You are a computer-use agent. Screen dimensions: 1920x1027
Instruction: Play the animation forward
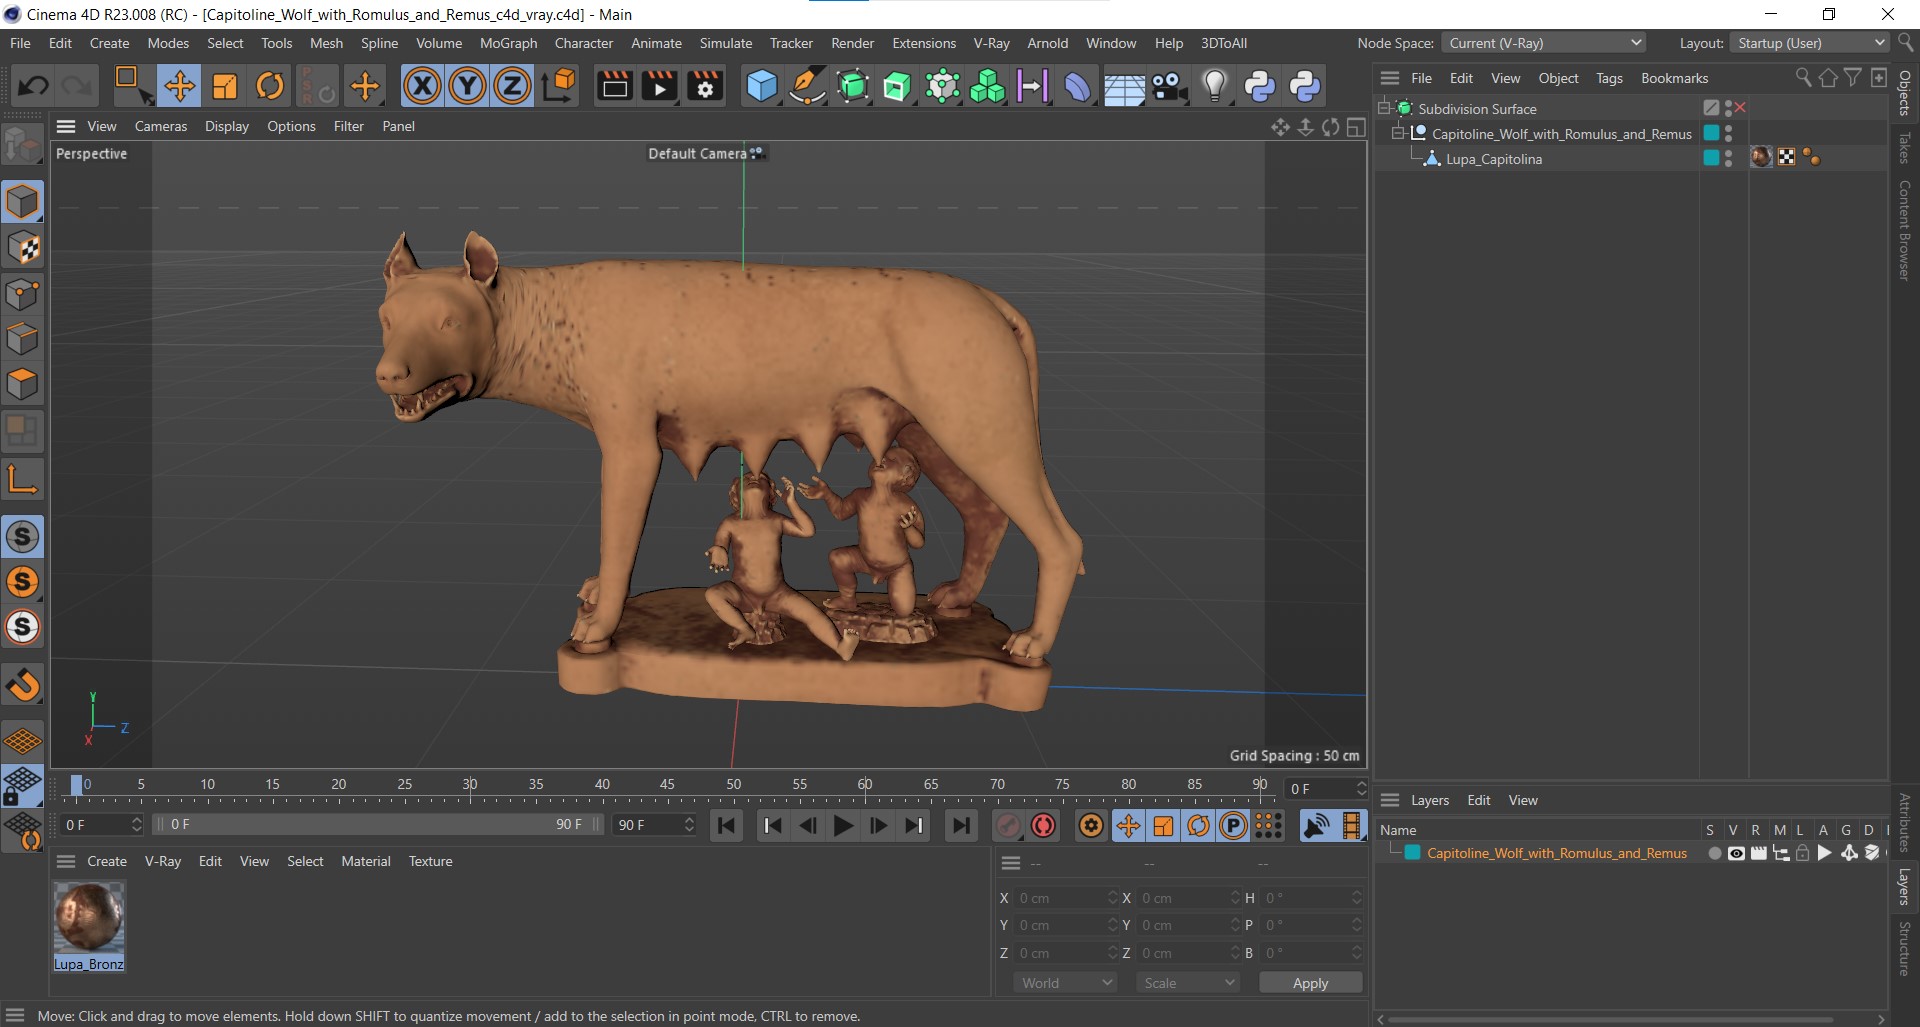(x=843, y=826)
